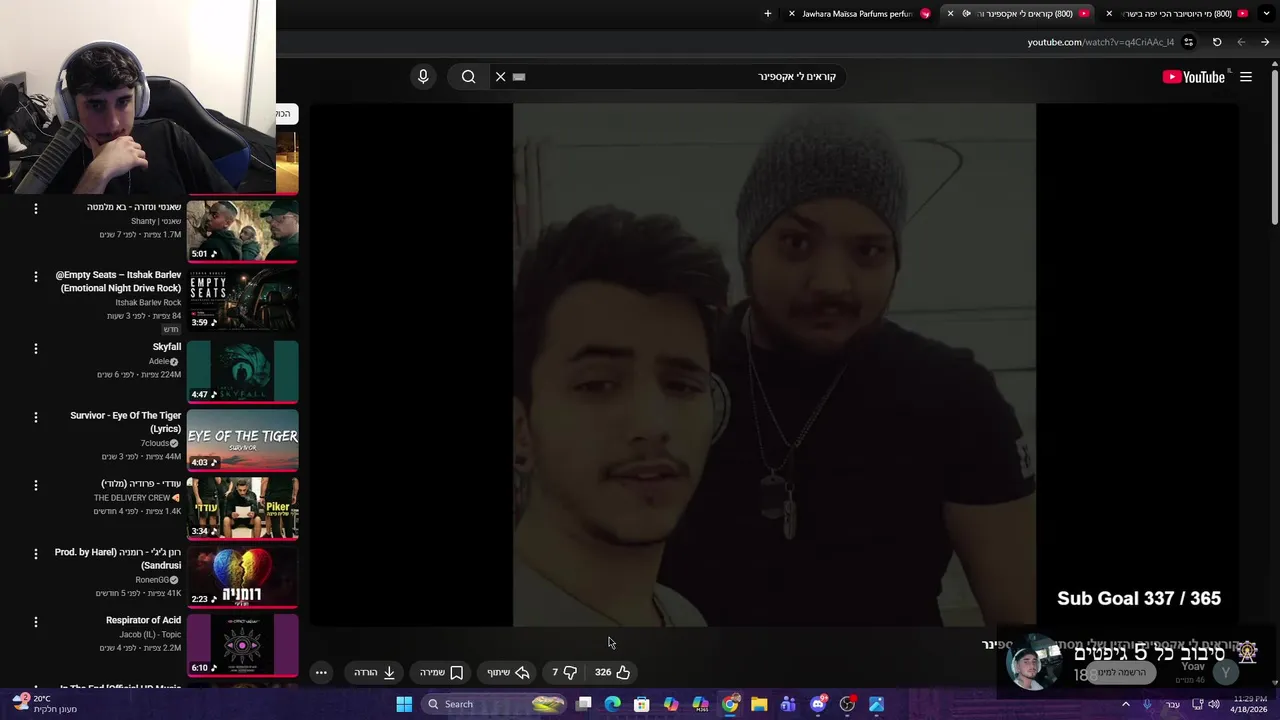Open more actions ellipsis under the video
The height and width of the screenshot is (720, 1280).
pyautogui.click(x=321, y=672)
